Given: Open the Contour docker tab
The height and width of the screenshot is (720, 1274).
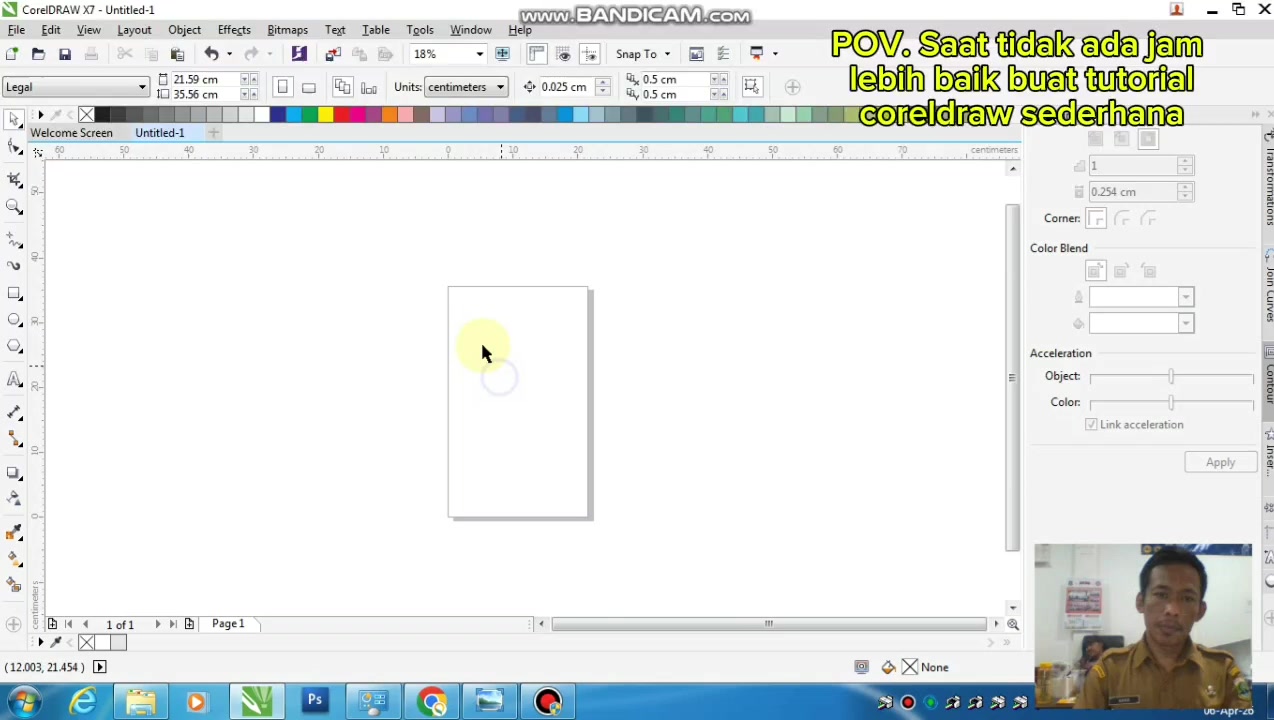Looking at the screenshot, I should [x=1268, y=382].
